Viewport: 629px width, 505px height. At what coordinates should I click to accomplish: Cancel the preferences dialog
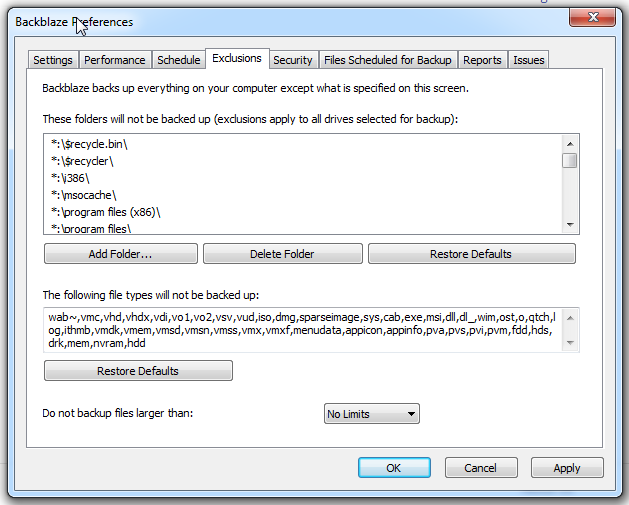[481, 468]
